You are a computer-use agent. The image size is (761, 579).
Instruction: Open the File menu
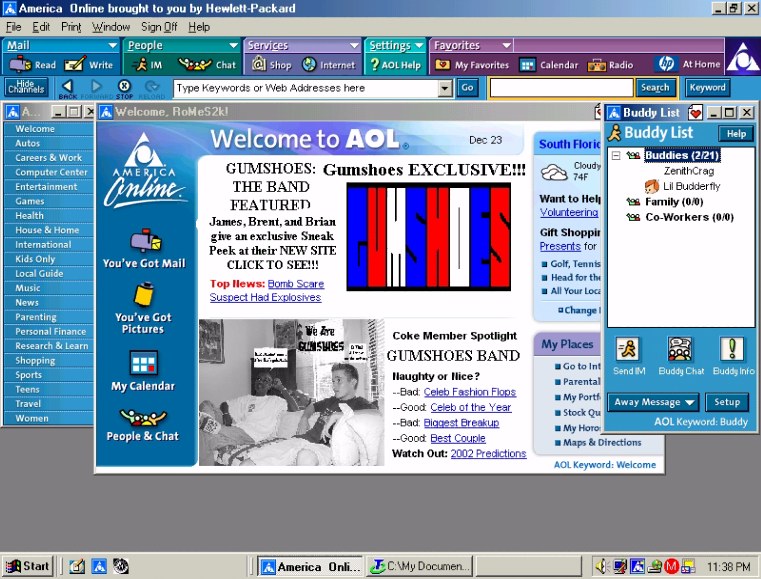13,27
